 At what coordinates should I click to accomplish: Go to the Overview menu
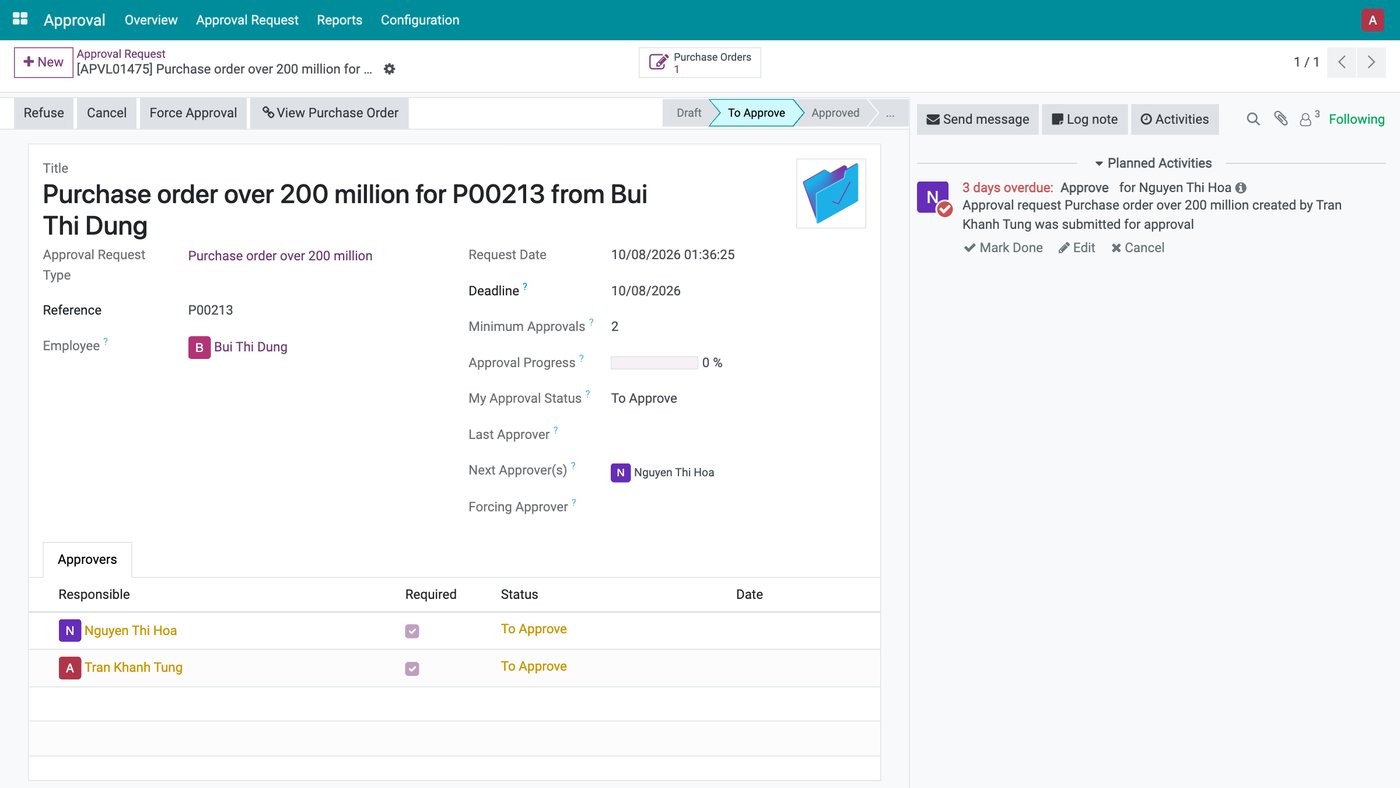(x=151, y=20)
